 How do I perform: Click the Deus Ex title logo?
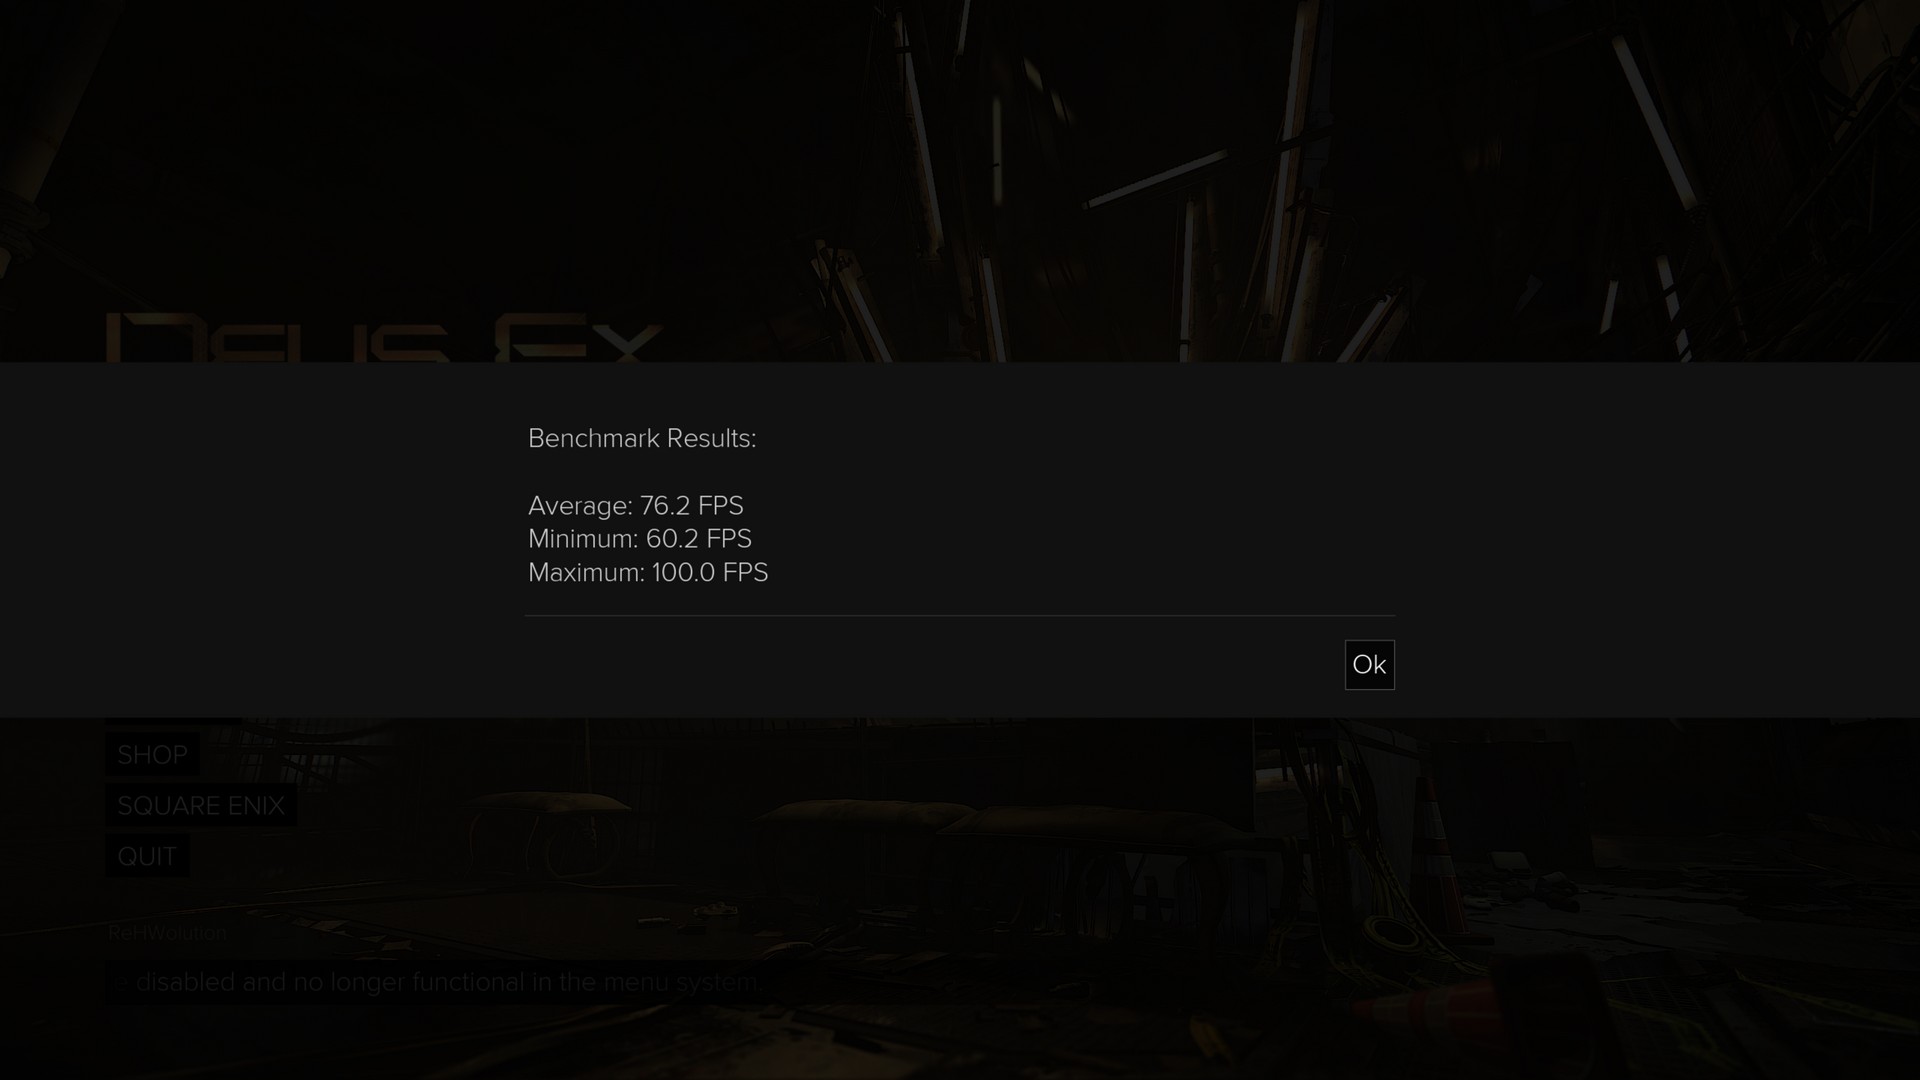[x=384, y=338]
